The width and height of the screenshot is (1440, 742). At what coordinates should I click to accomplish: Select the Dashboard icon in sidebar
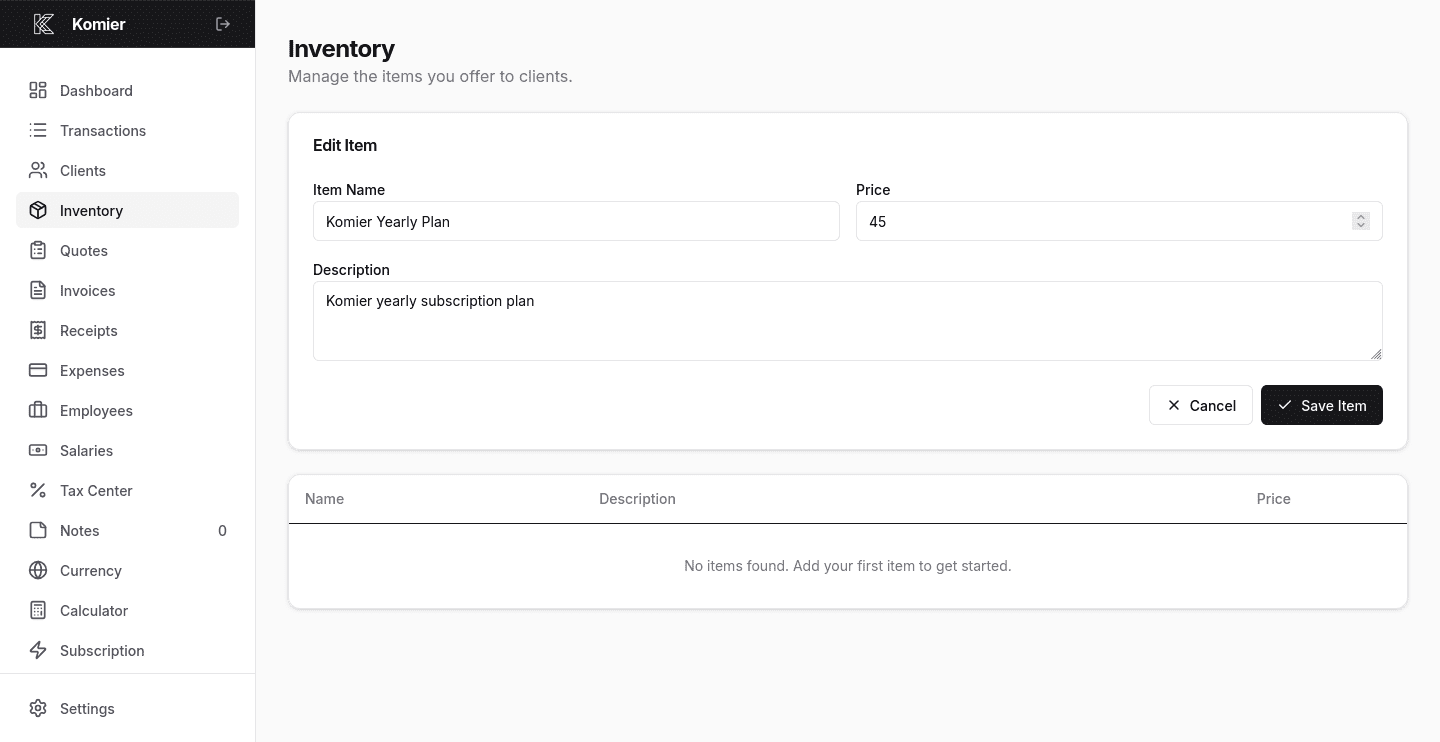coord(38,90)
